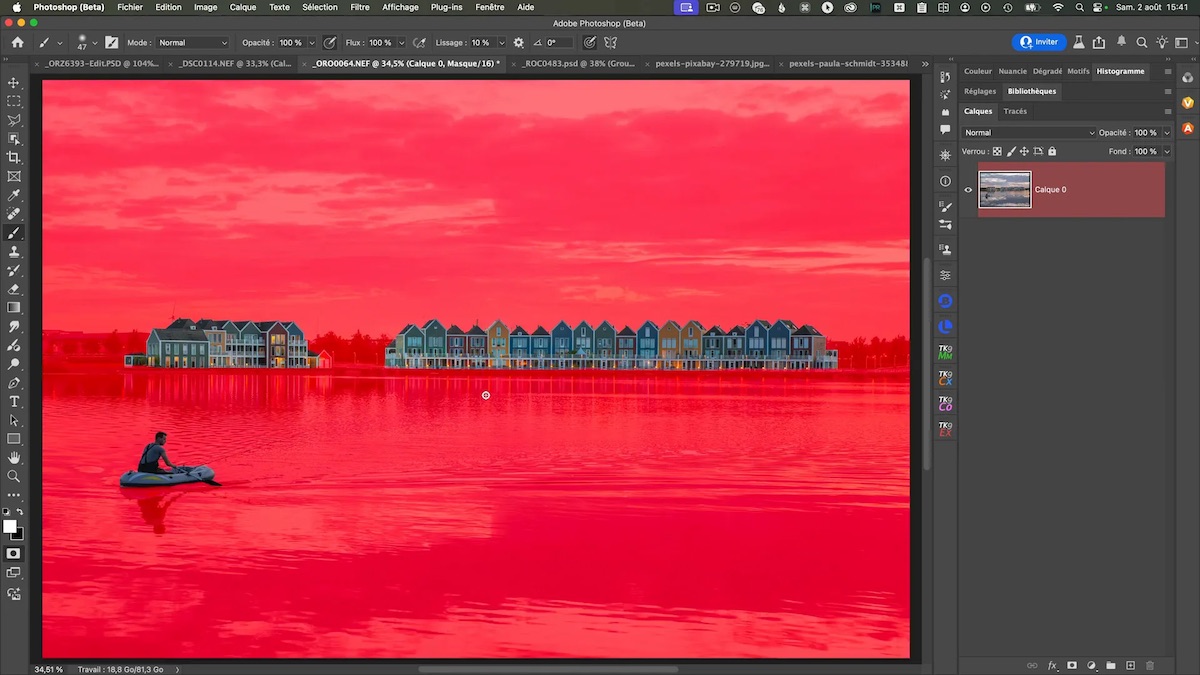Open the Sélection menu
Screen dimensions: 1200x675
pos(320,7)
